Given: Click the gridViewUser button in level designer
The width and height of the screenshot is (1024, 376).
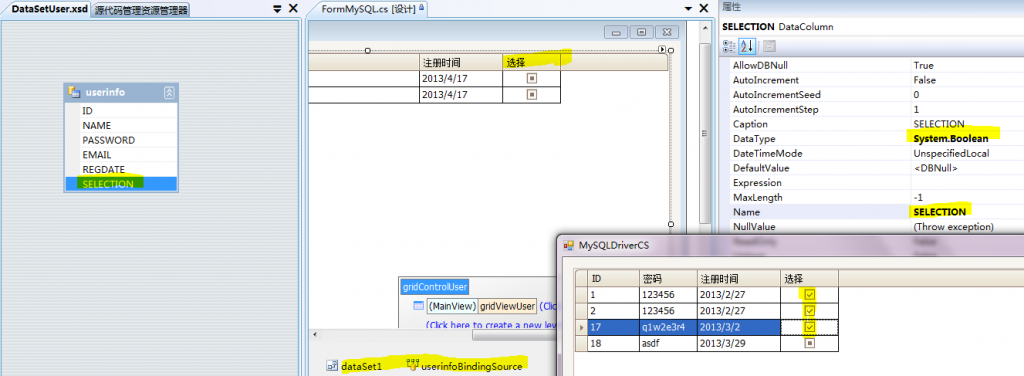Looking at the screenshot, I should [x=507, y=306].
